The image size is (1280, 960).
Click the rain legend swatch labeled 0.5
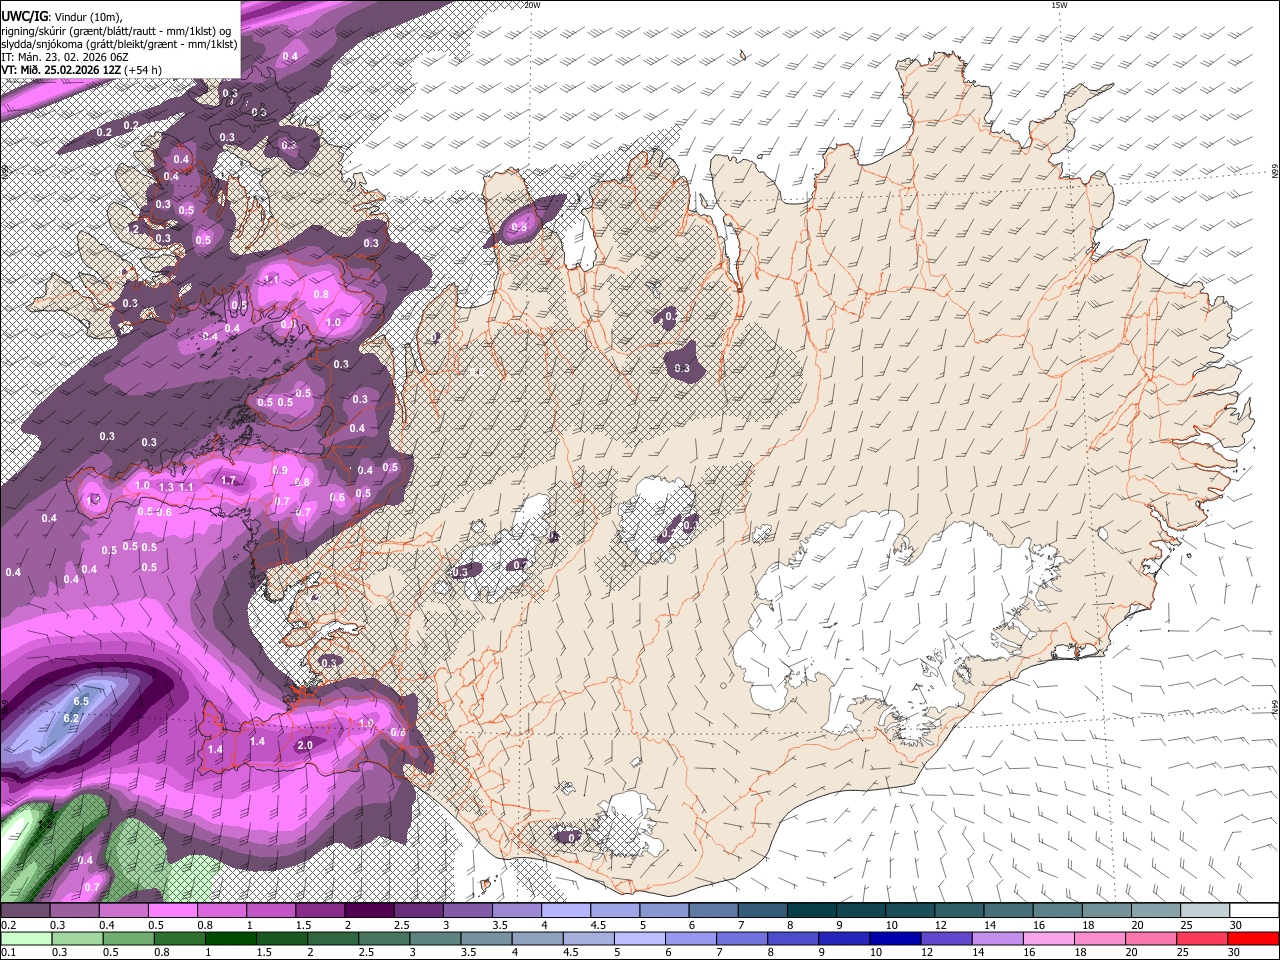pos(128,938)
